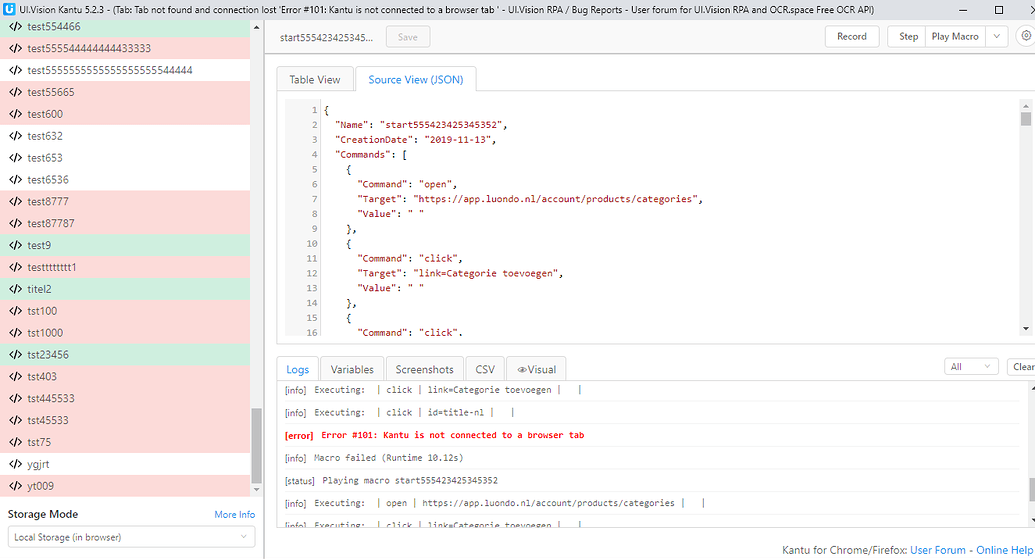Click the code icon beside tst1000
The width and height of the screenshot is (1035, 559).
click(x=15, y=333)
